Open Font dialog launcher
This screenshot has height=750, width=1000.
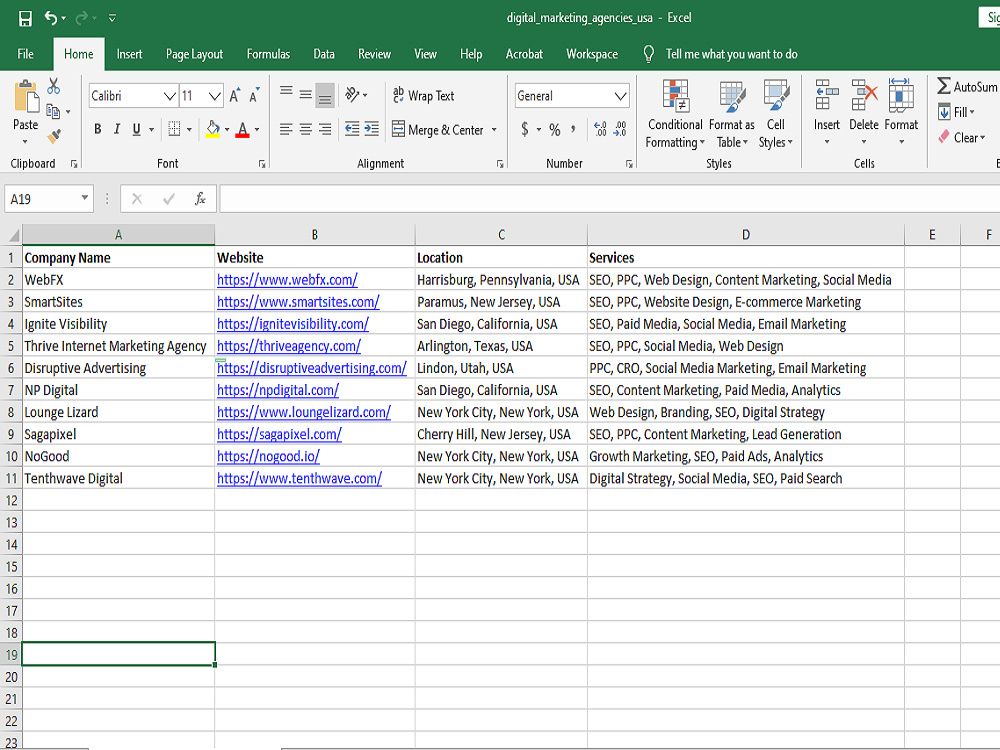pyautogui.click(x=262, y=164)
